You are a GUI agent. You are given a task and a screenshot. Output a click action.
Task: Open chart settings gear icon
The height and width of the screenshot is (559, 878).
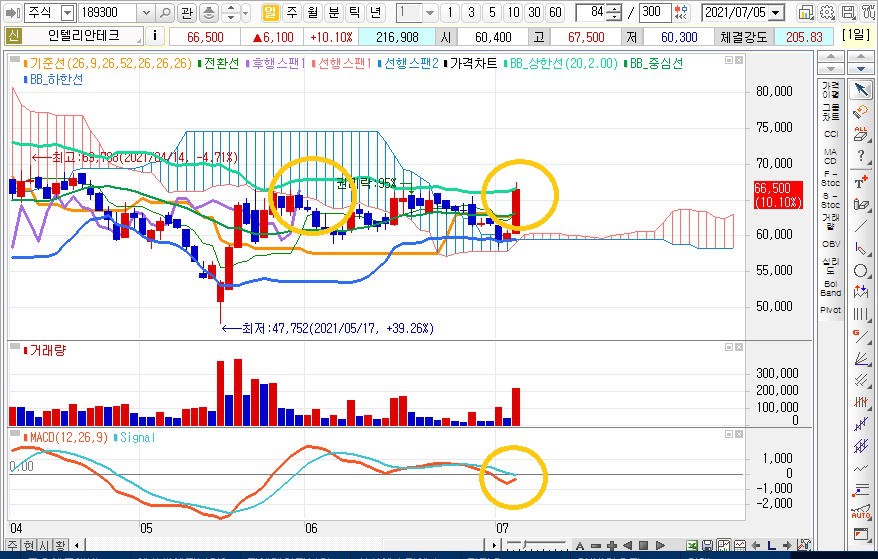(826, 12)
